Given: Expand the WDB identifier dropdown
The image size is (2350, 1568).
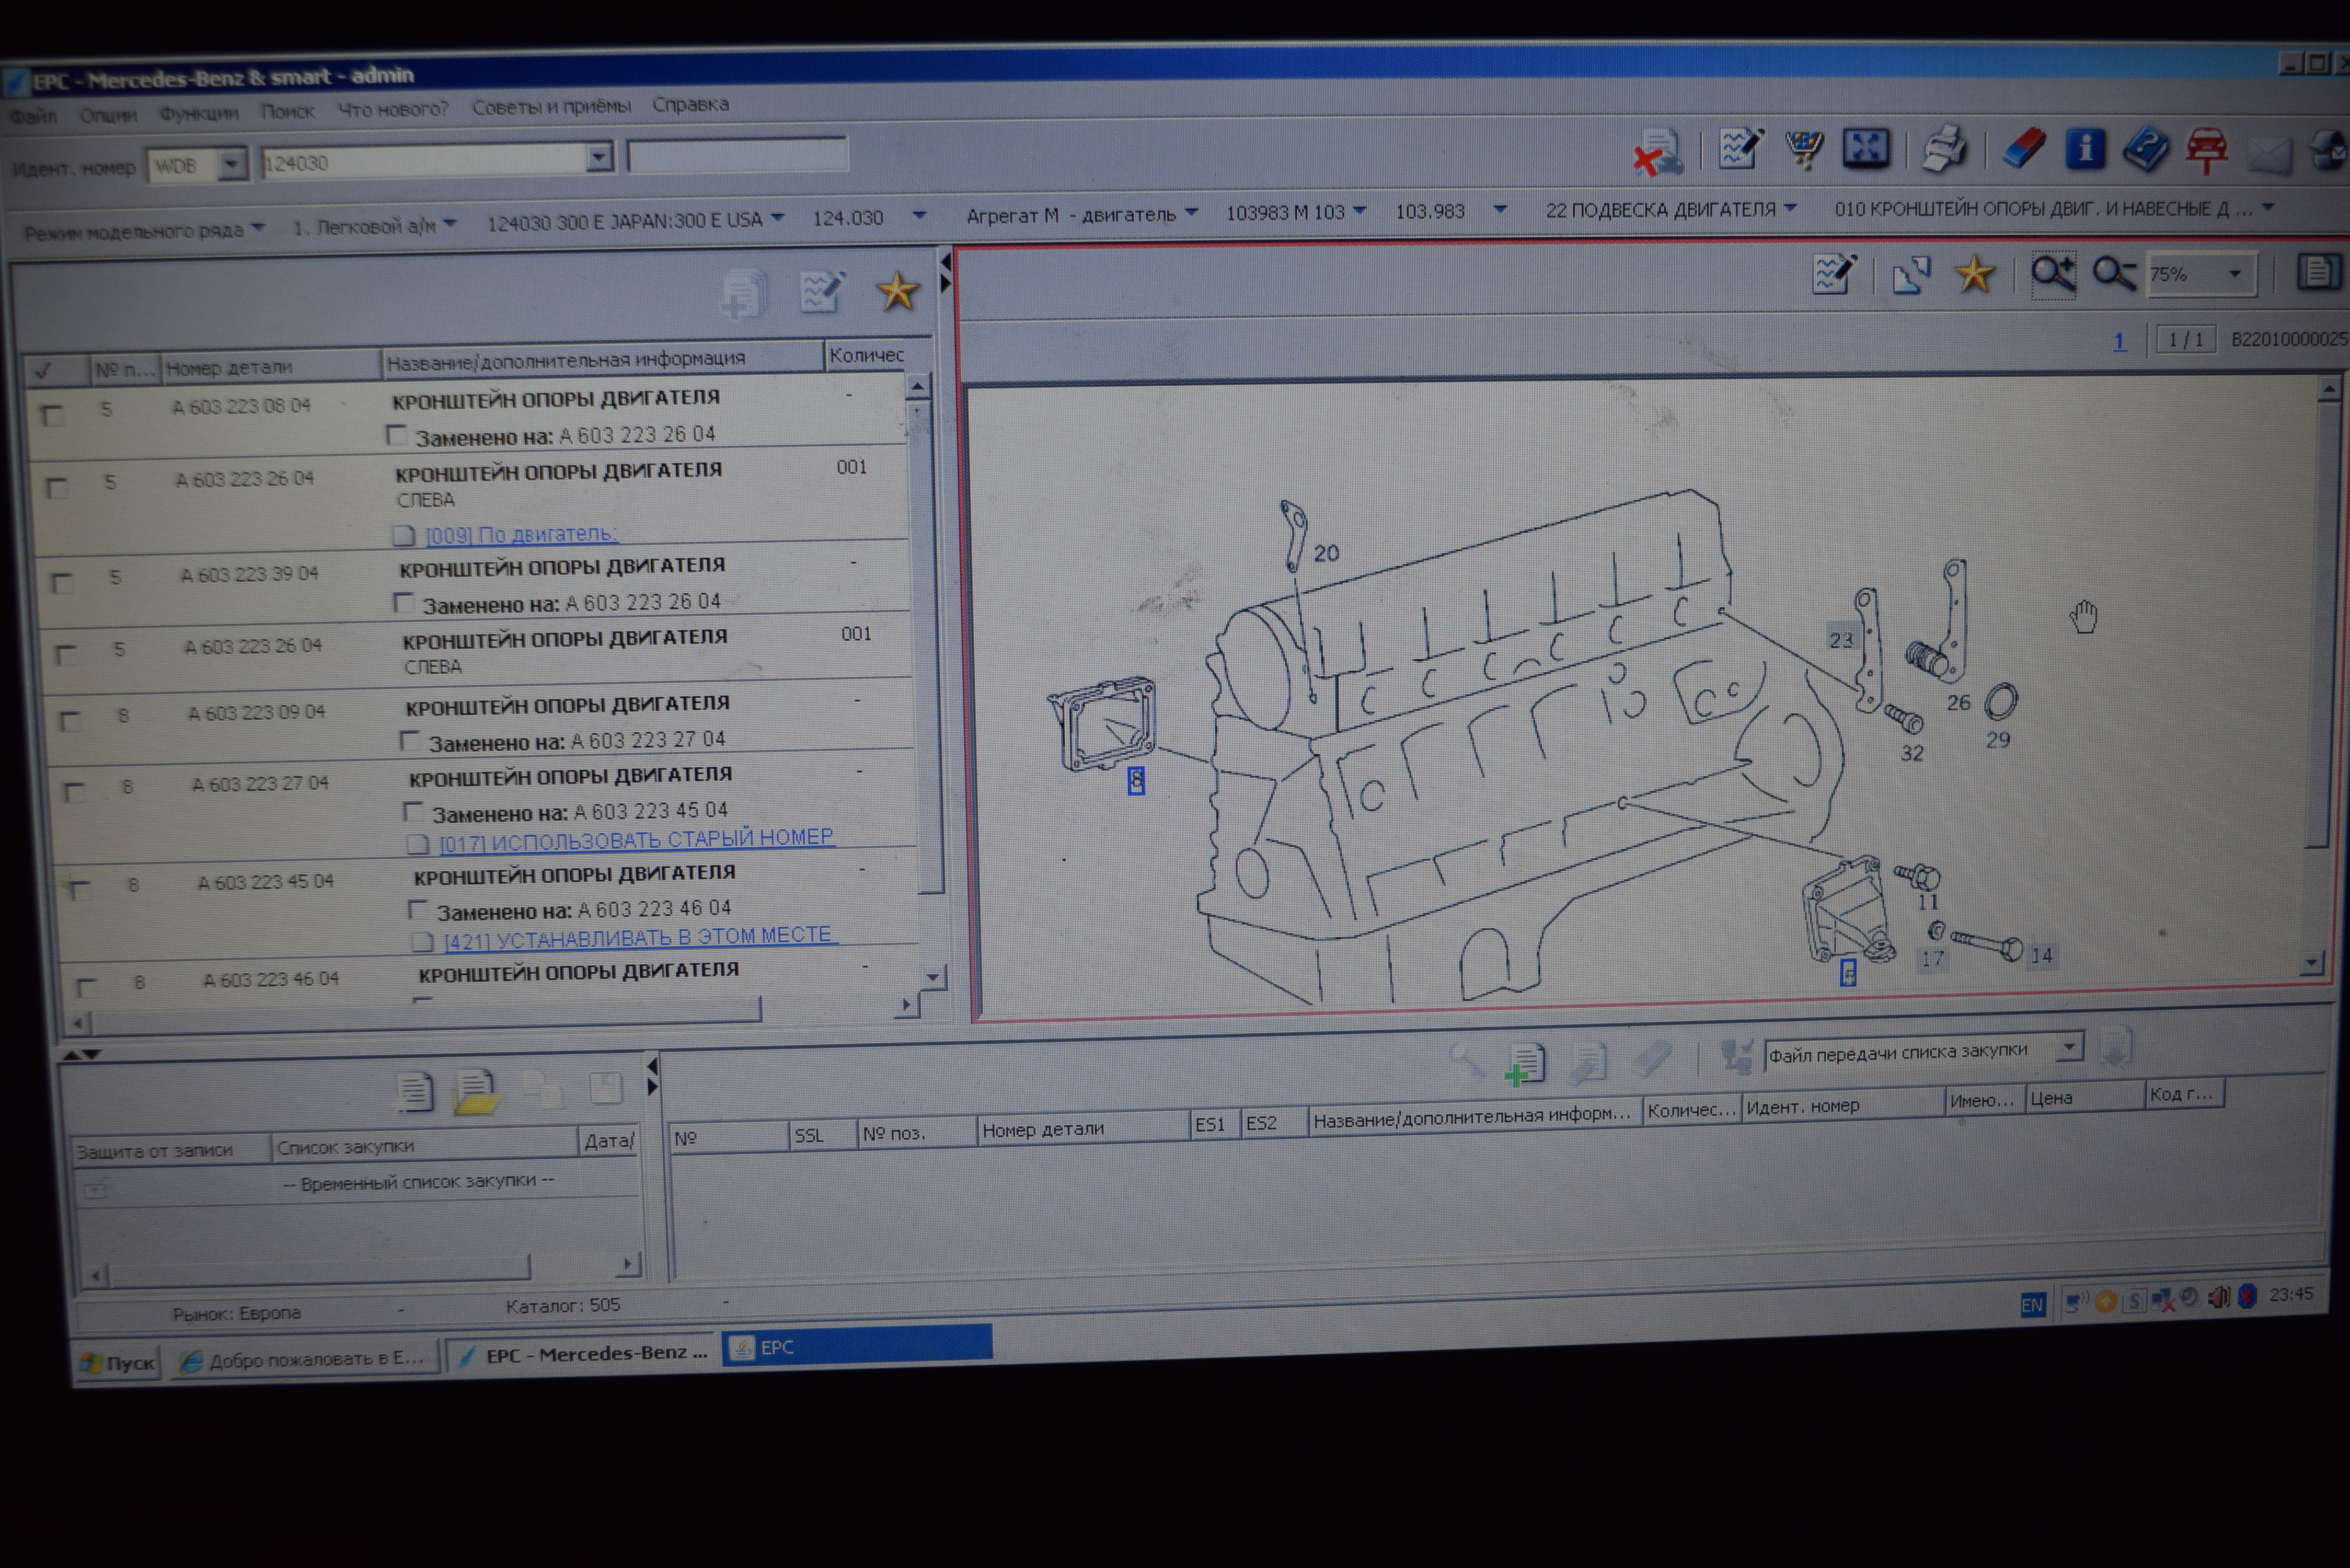Looking at the screenshot, I should click(x=232, y=163).
